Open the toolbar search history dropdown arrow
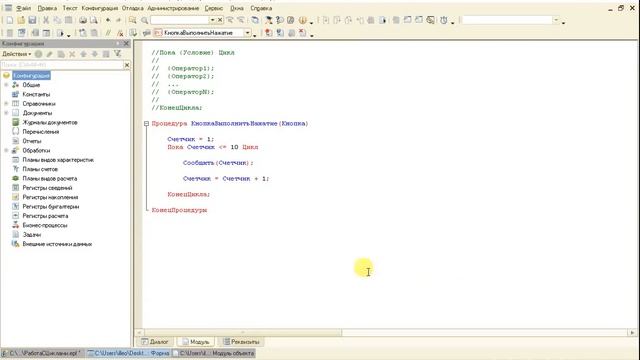The width and height of the screenshot is (640, 360). coord(213,20)
